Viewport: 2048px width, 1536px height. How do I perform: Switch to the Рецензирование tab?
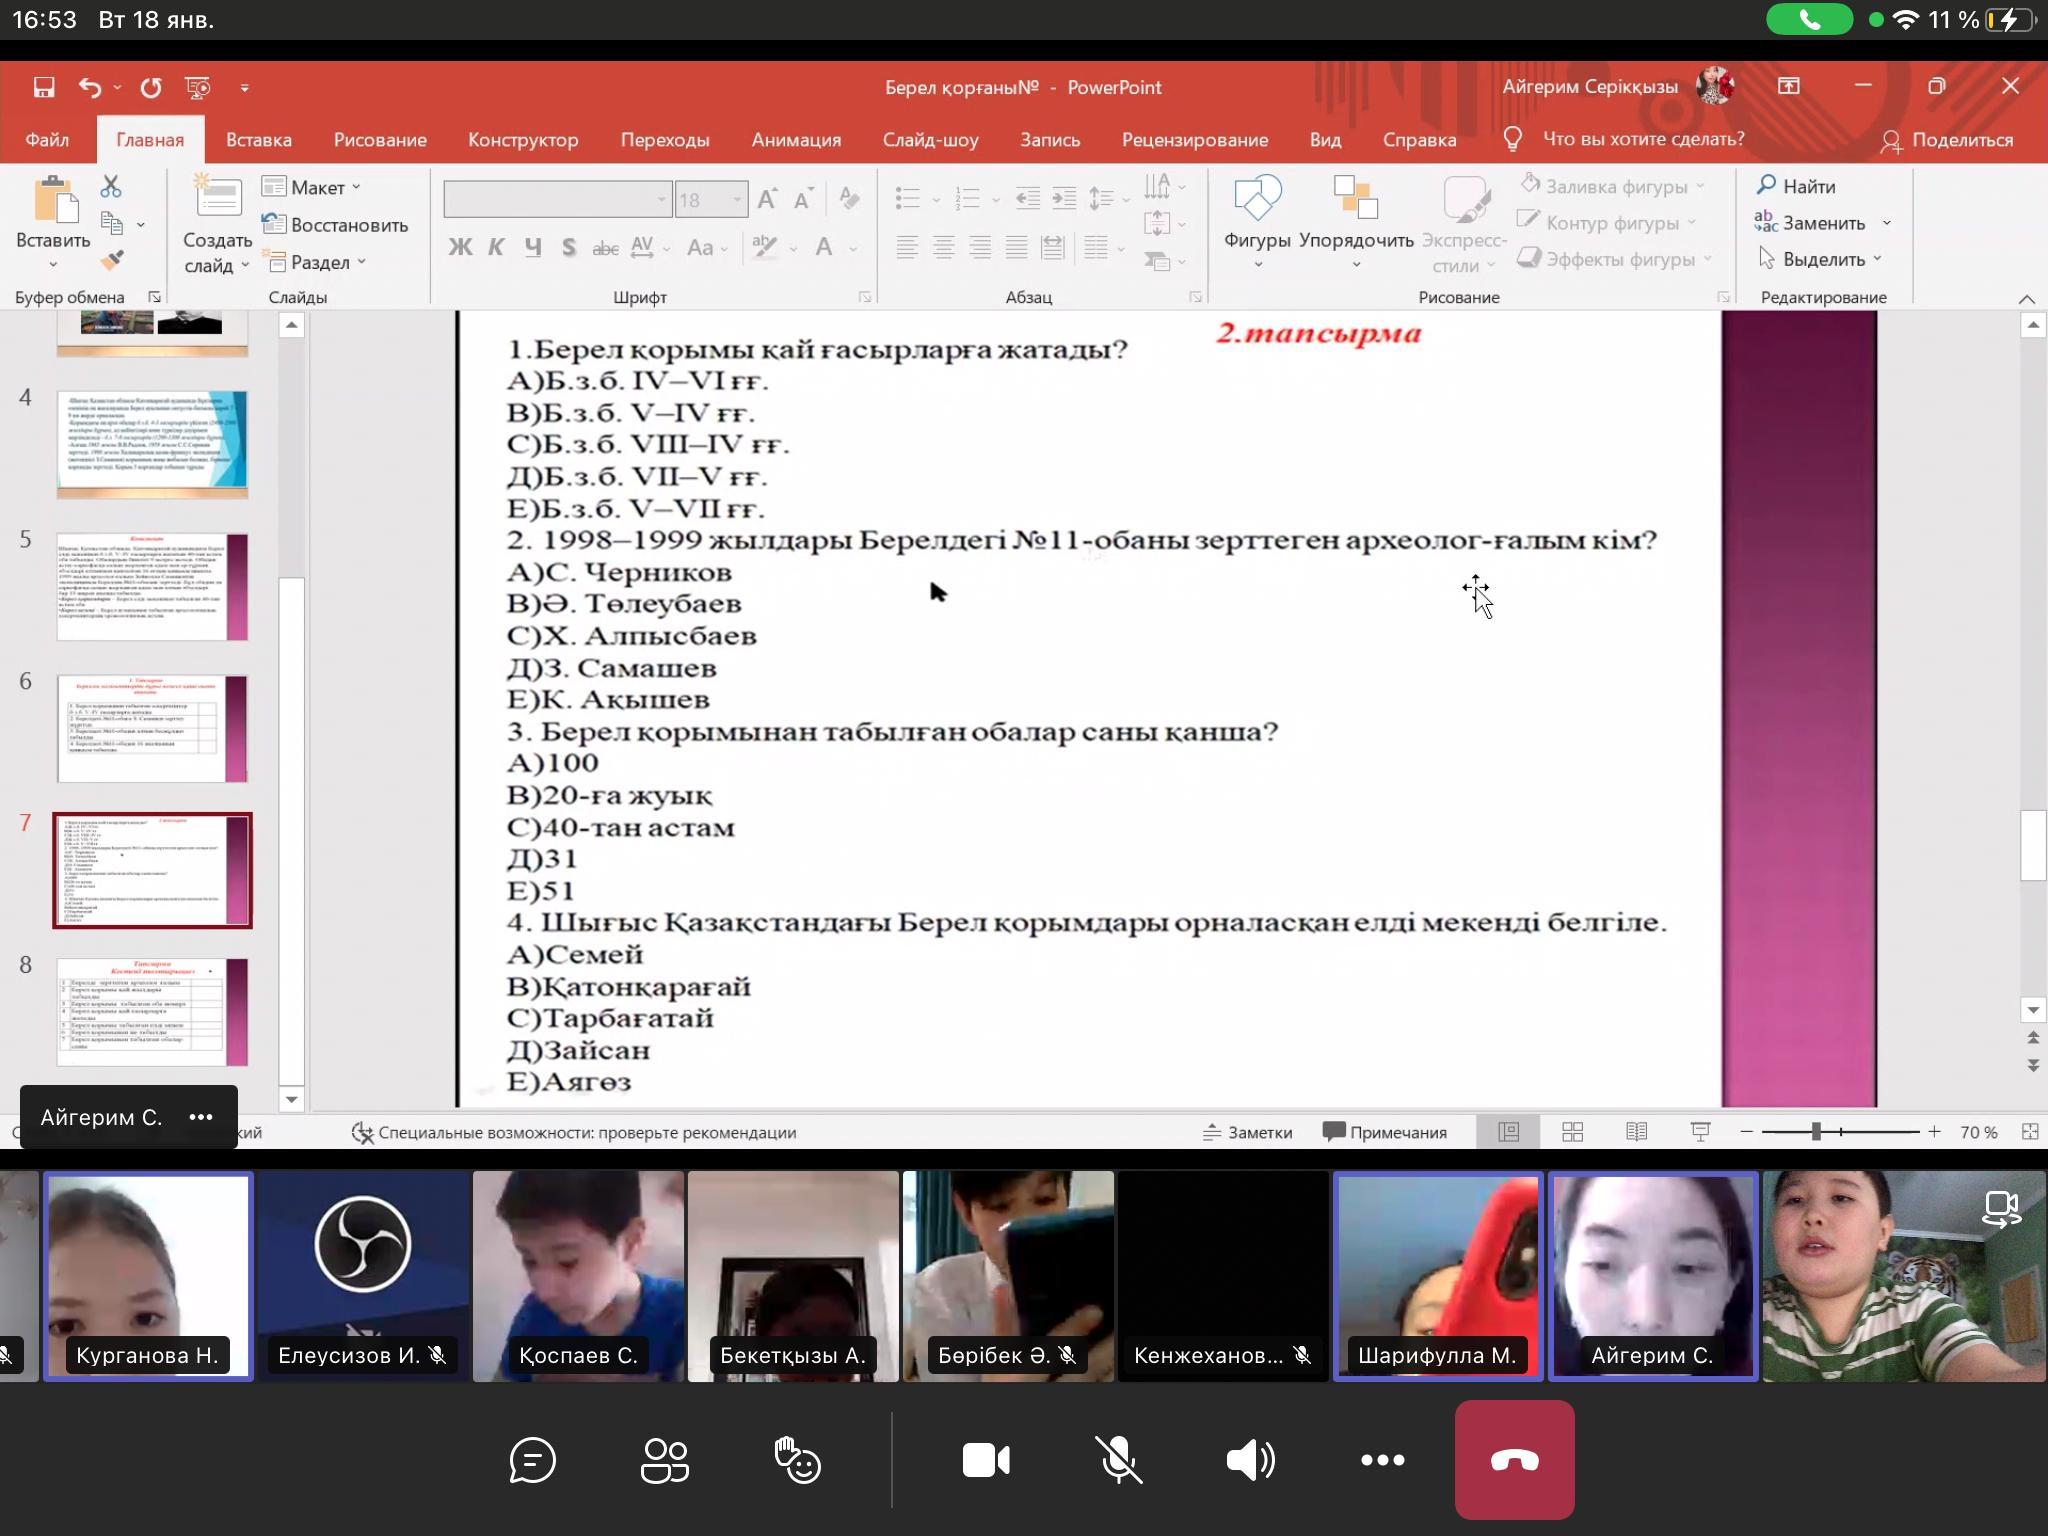(1195, 140)
